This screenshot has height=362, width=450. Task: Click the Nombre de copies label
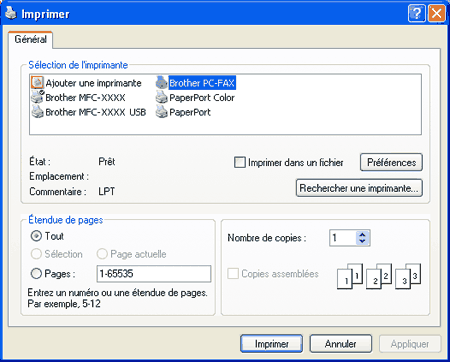pyautogui.click(x=267, y=238)
